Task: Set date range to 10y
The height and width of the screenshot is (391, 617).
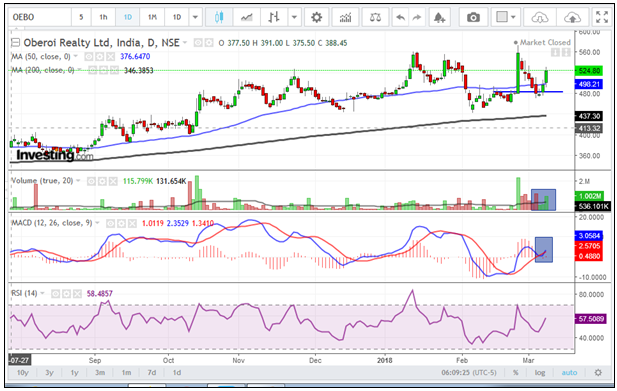Action: pyautogui.click(x=23, y=373)
